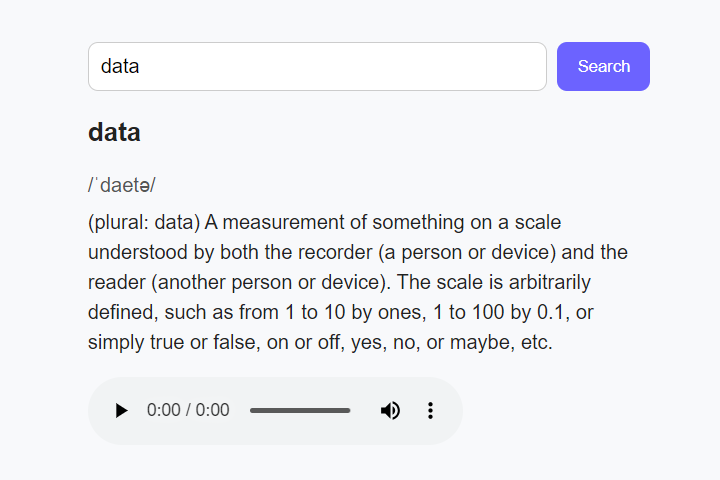Click the word 'measurement' in the definition
720x480 pixels.
tap(281, 222)
